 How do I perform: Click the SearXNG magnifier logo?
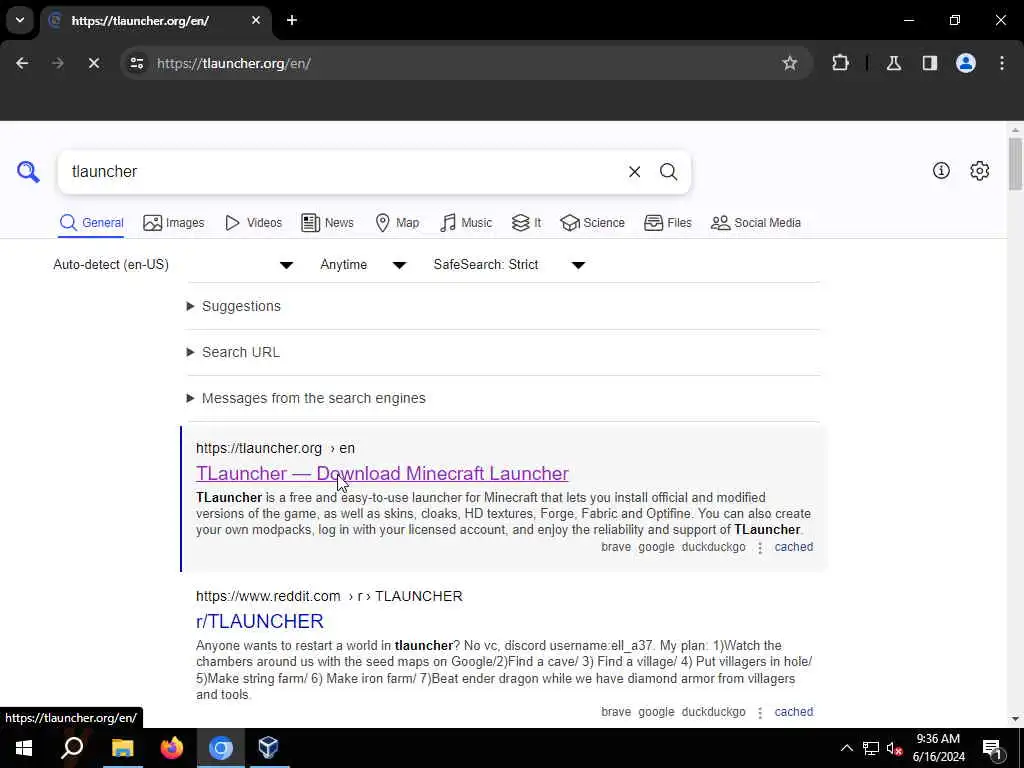[28, 171]
